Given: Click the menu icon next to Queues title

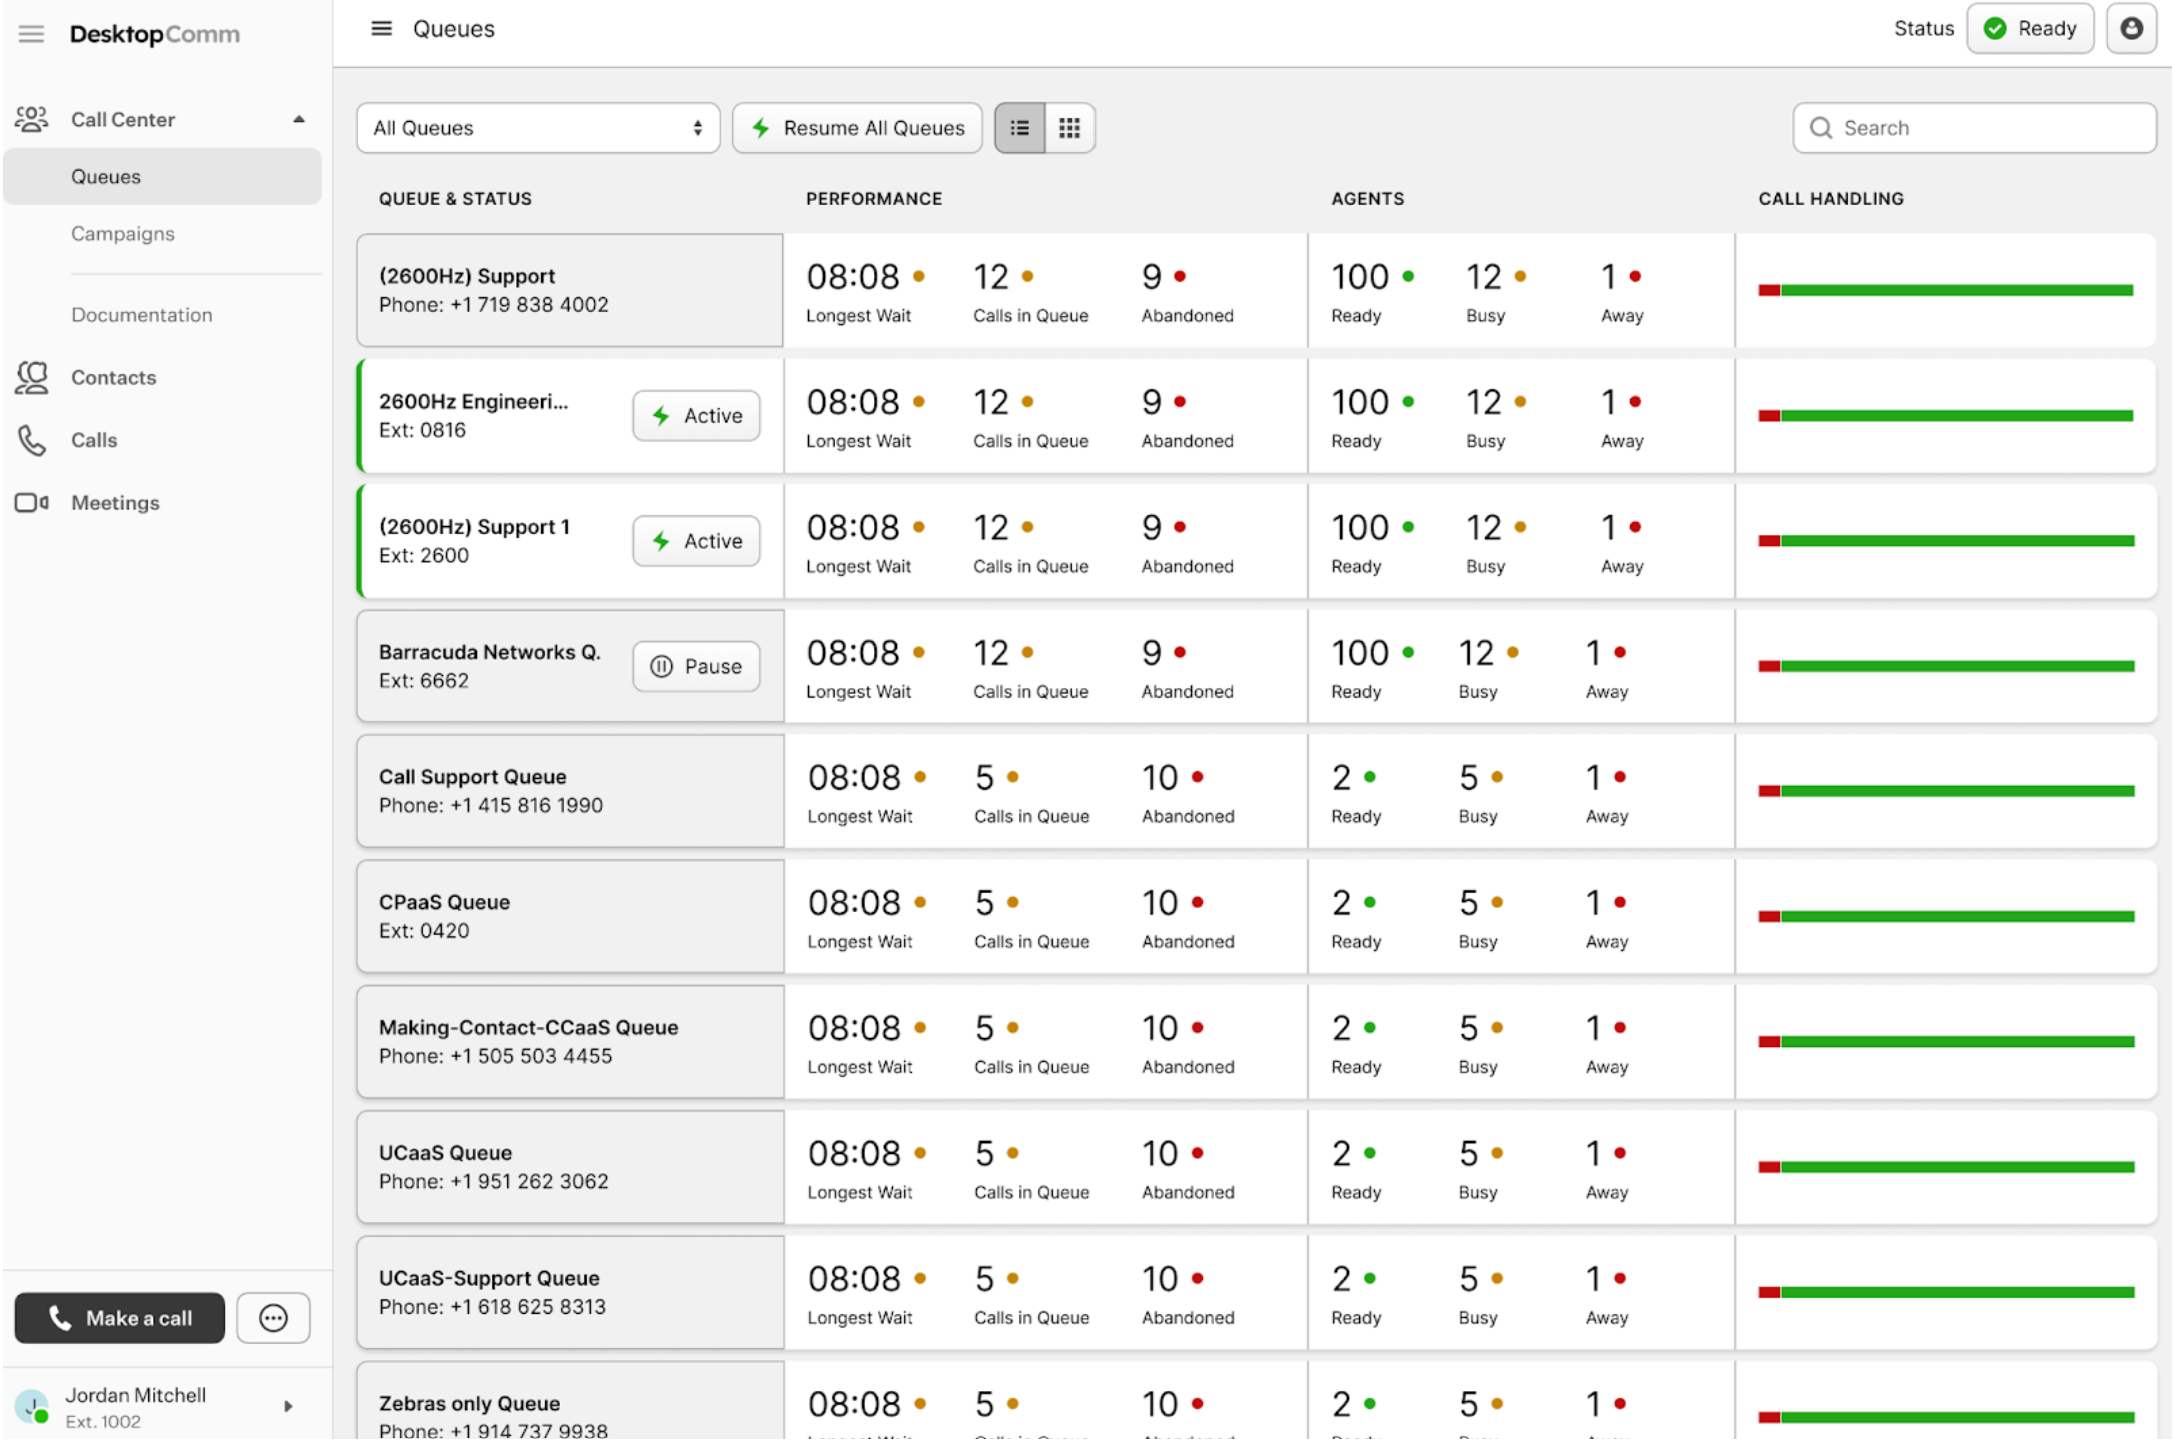Looking at the screenshot, I should tap(381, 29).
